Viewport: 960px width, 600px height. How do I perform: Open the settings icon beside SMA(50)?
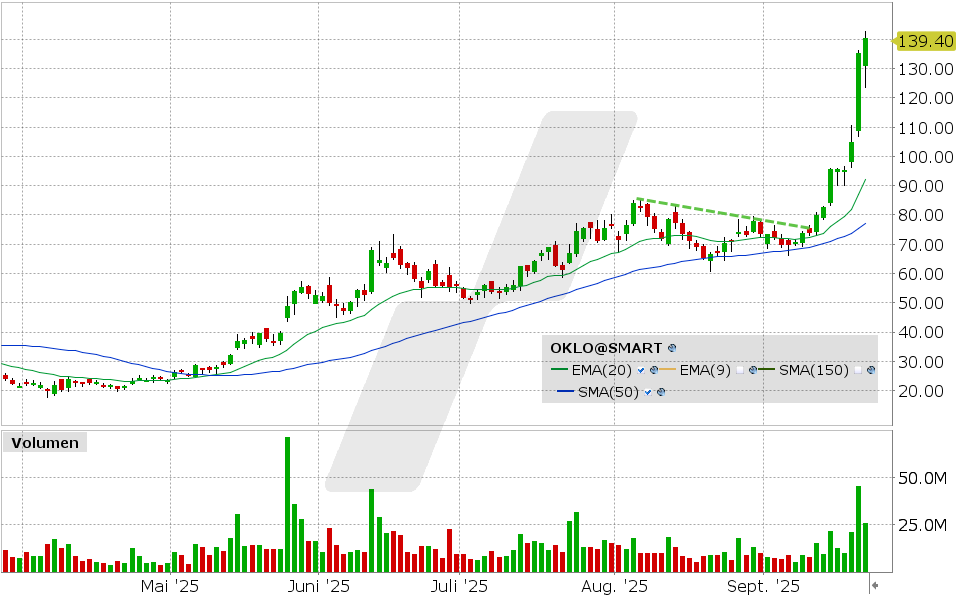pyautogui.click(x=661, y=392)
